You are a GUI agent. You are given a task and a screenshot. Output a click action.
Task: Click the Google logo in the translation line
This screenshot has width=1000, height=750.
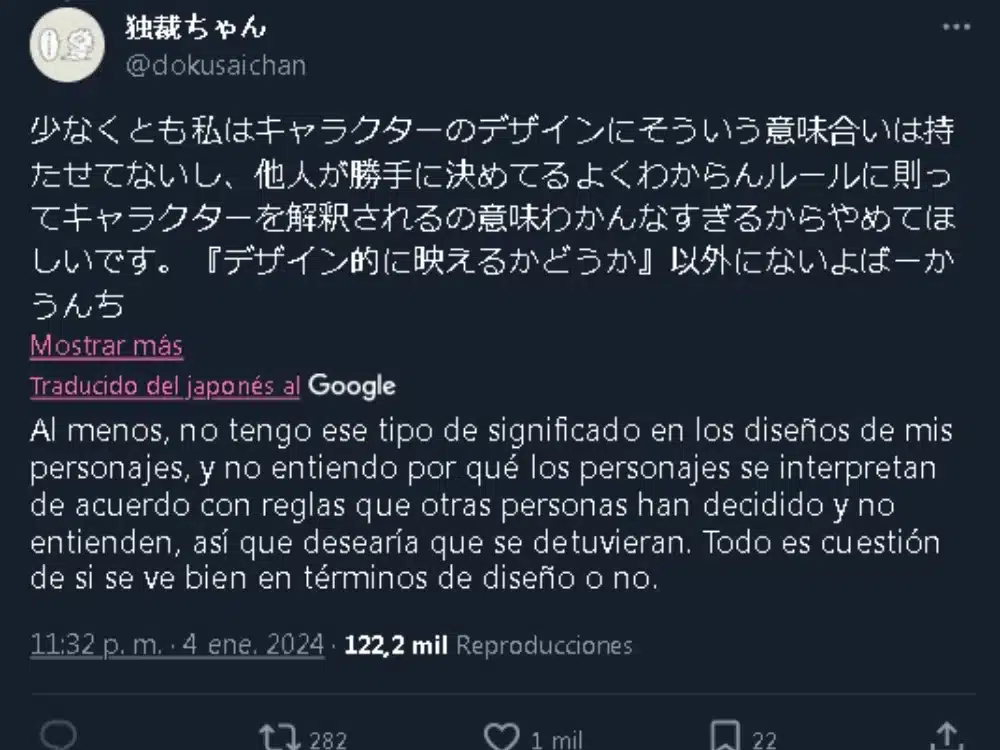coord(352,385)
